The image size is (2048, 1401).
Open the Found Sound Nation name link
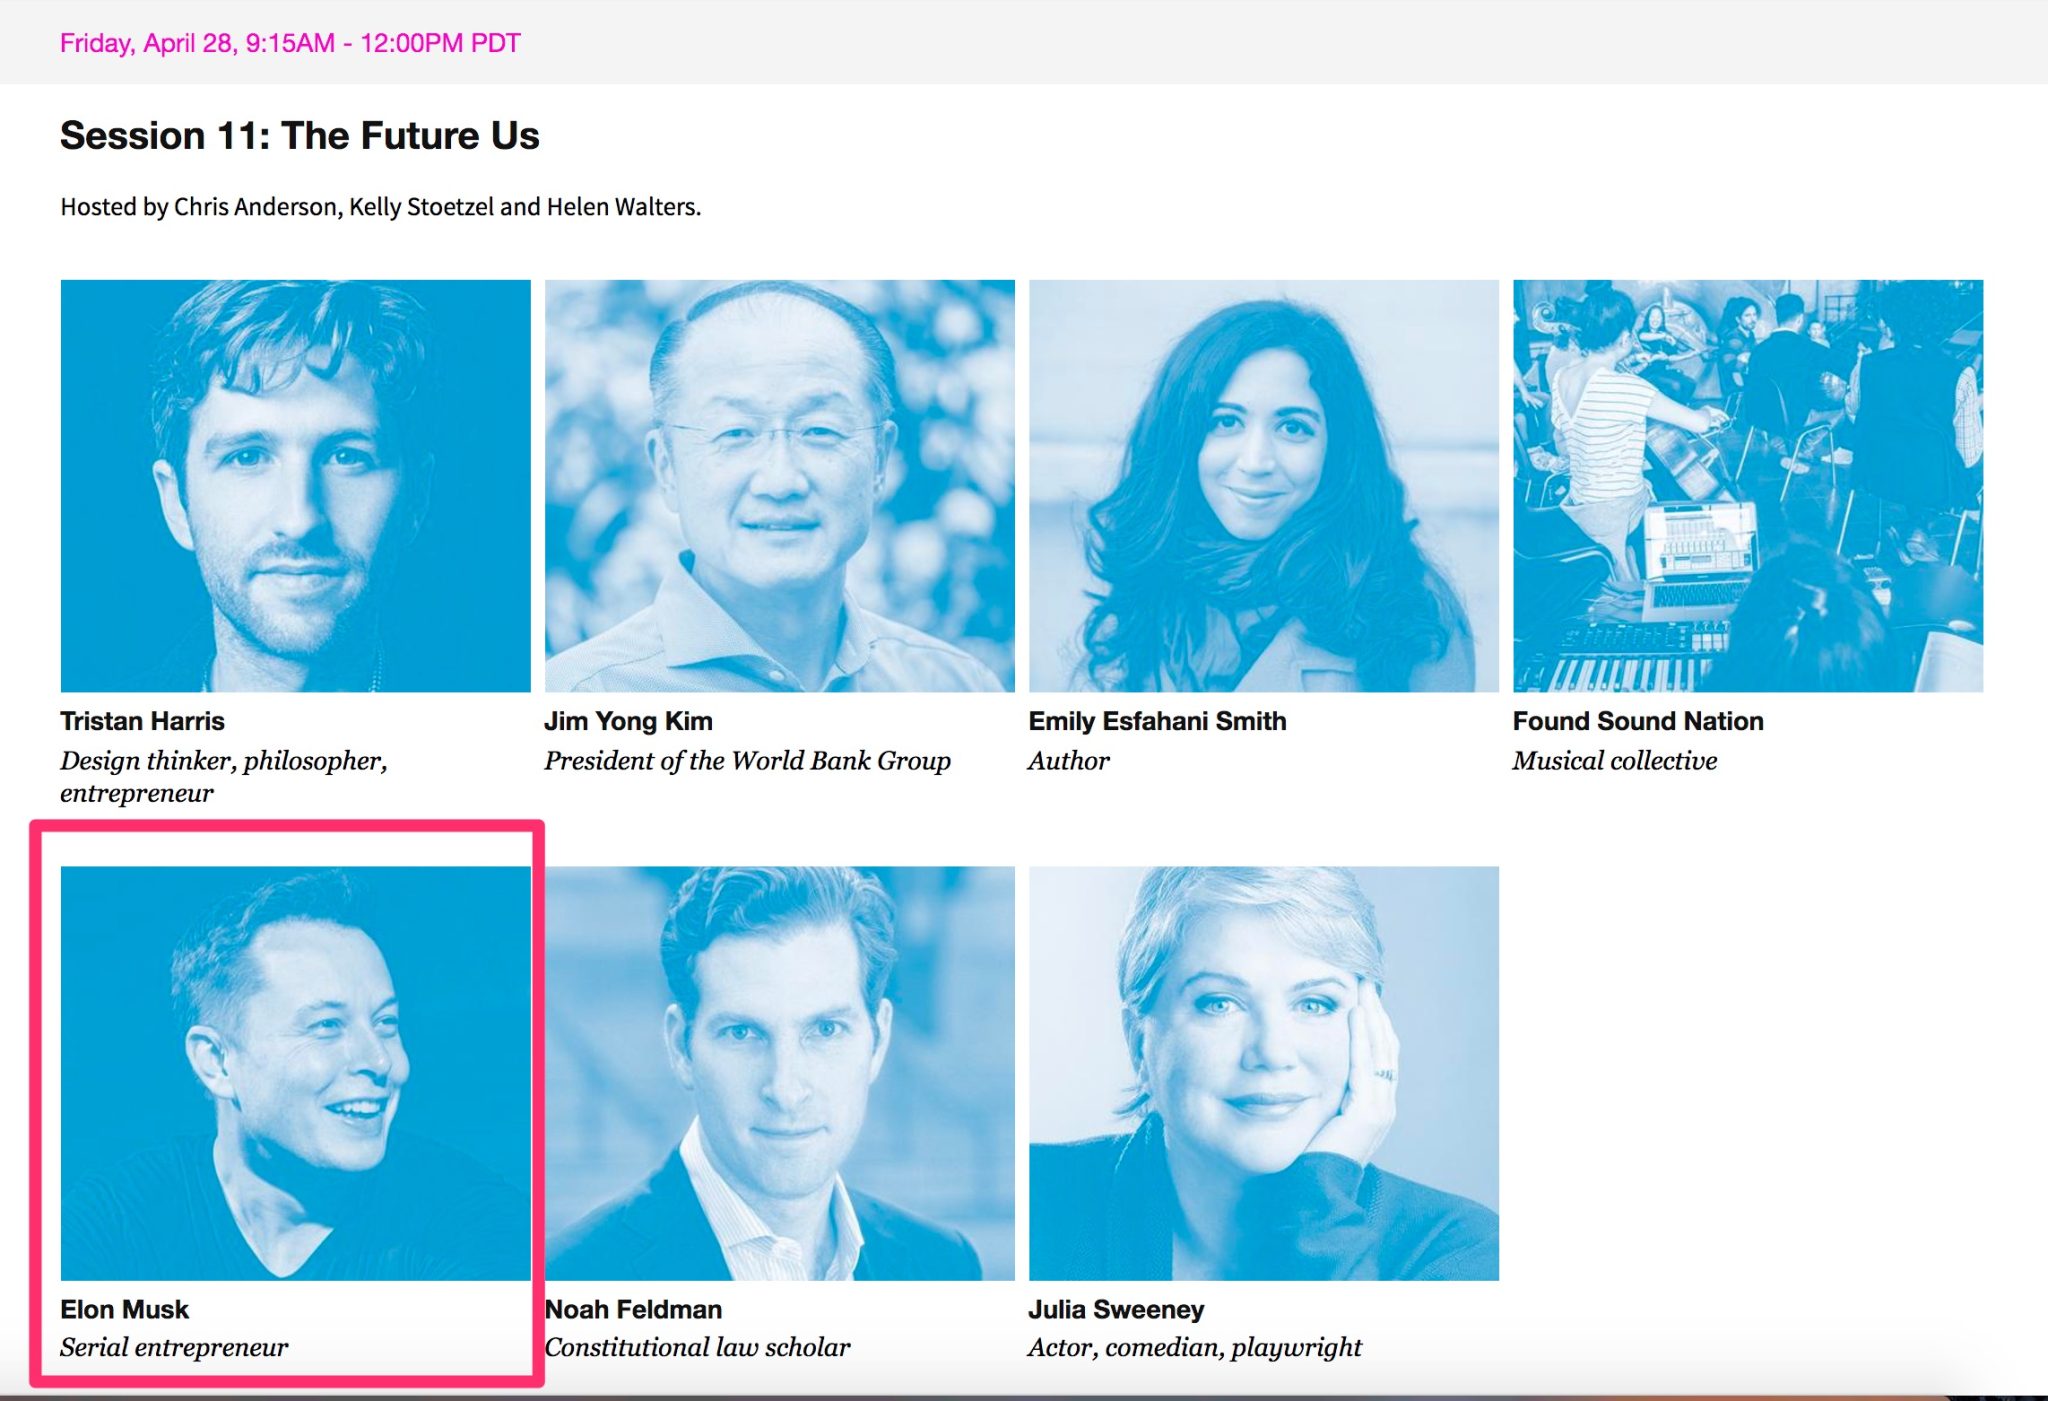[1637, 721]
